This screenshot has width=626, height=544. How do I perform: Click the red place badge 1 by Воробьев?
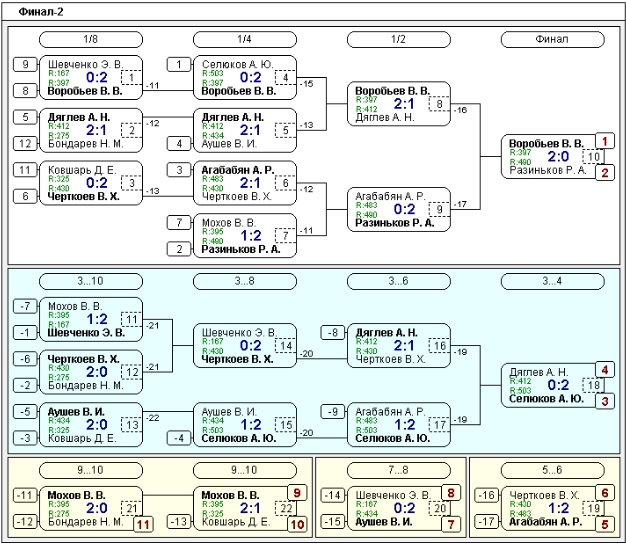(605, 141)
